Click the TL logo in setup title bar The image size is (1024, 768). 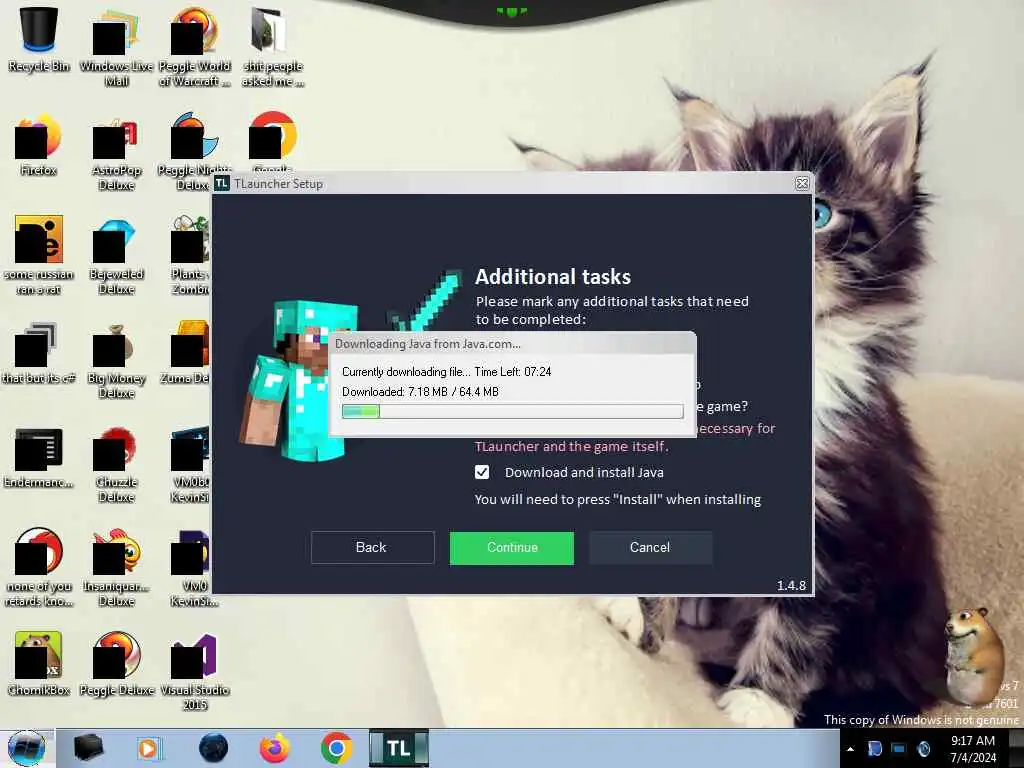pyautogui.click(x=222, y=184)
